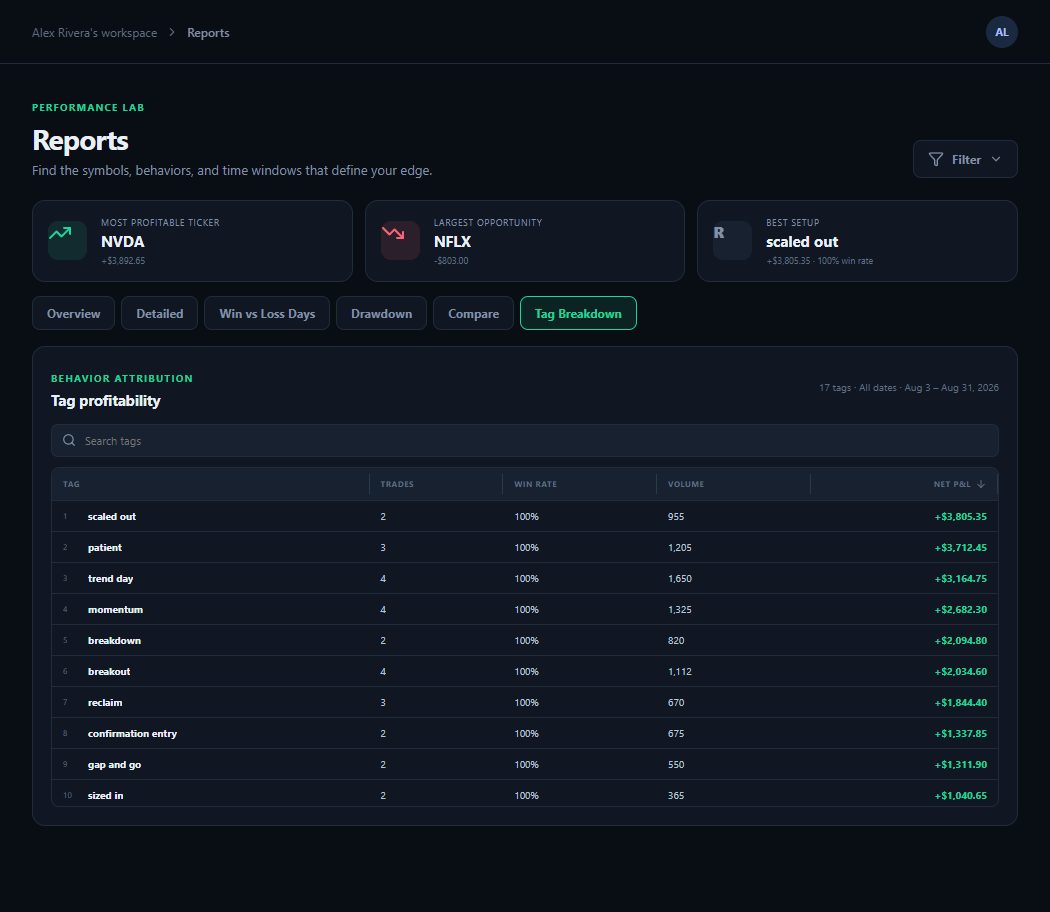The image size is (1050, 912).
Task: Select the 'reclaim' tag row
Action: pyautogui.click(x=525, y=702)
